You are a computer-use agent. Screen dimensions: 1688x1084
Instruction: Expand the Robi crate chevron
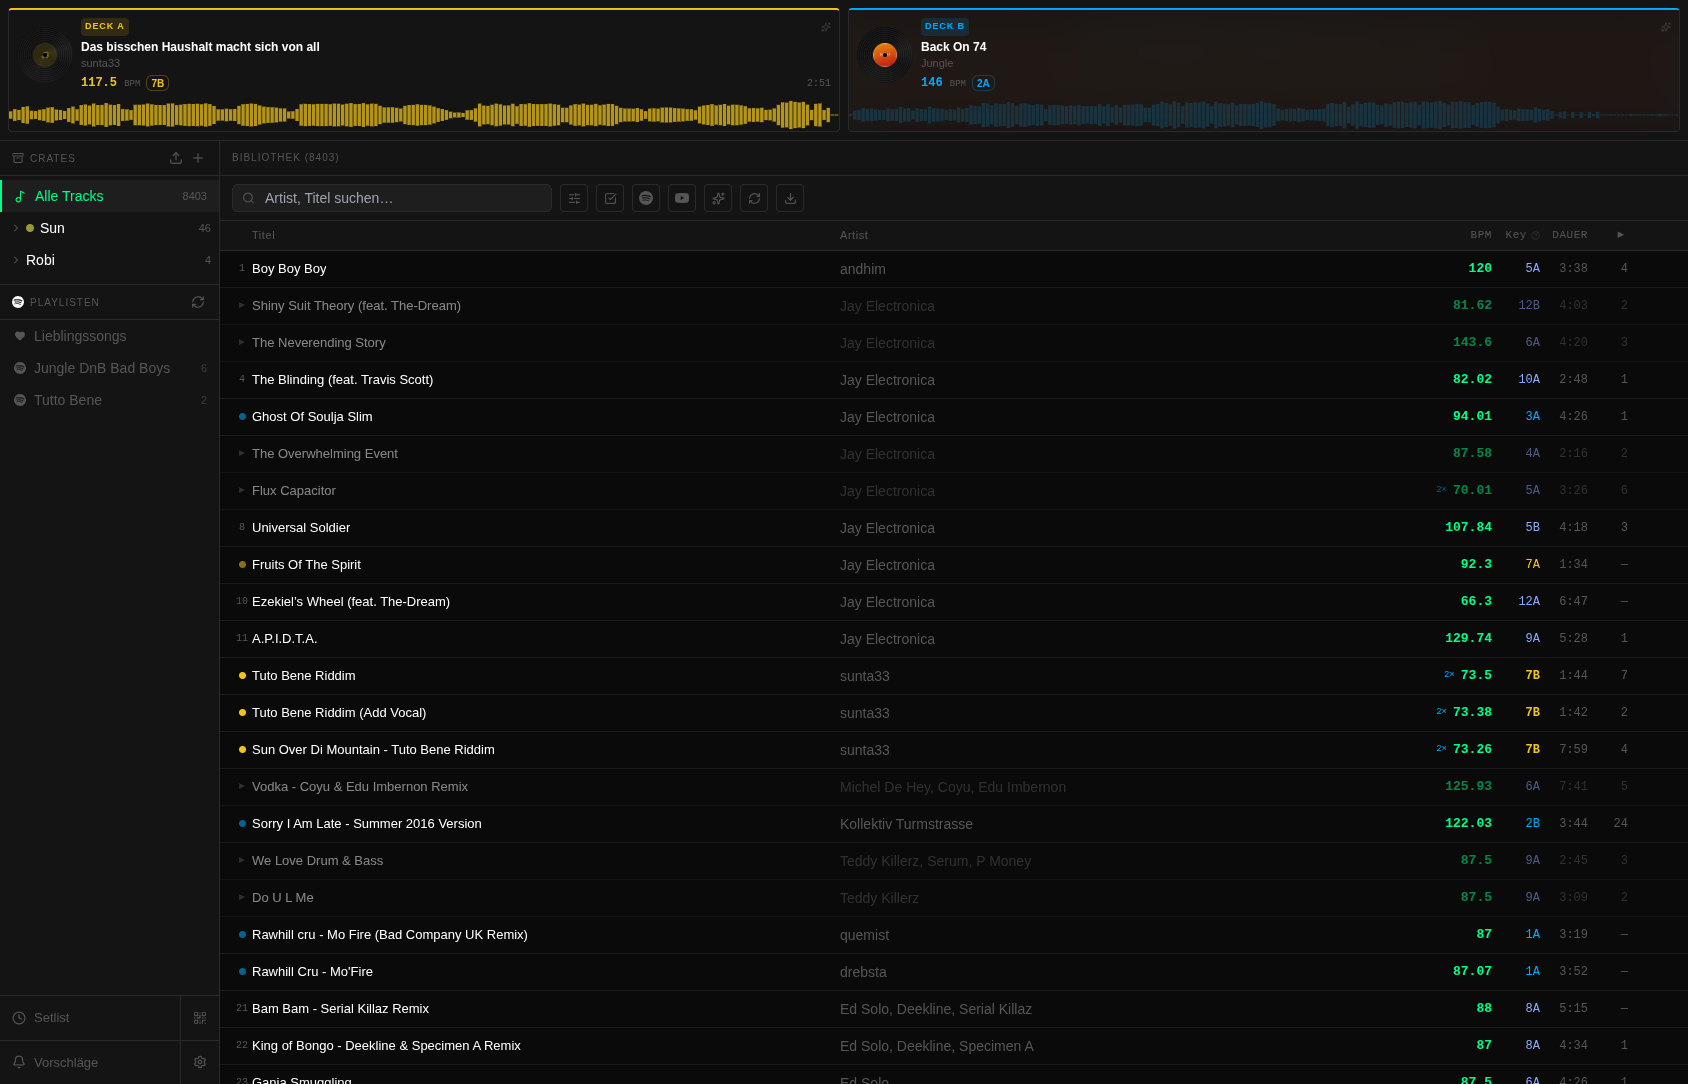[16, 260]
